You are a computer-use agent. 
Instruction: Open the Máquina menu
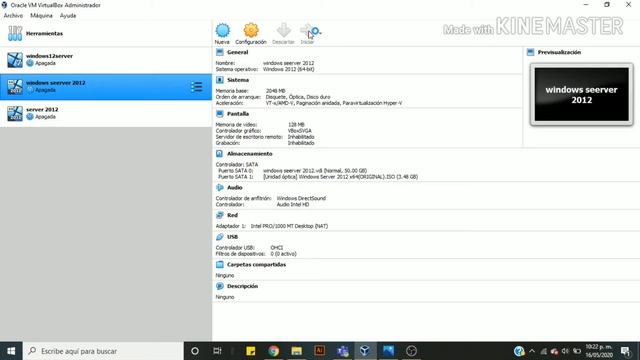pos(41,16)
